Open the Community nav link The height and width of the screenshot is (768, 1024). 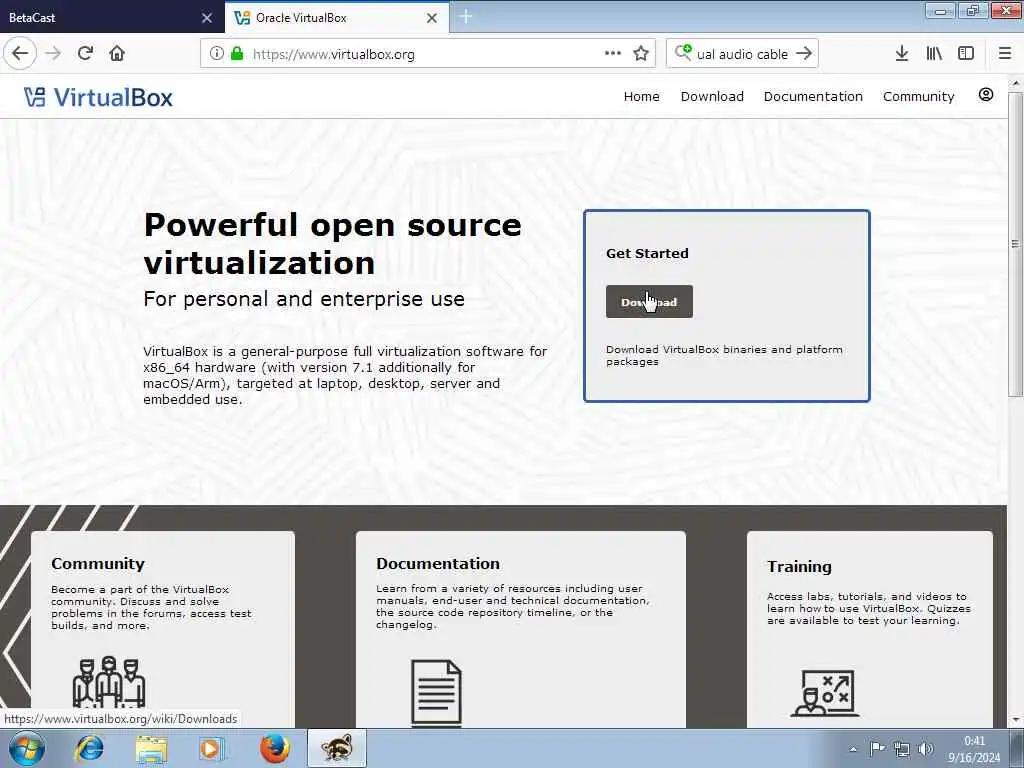[918, 97]
